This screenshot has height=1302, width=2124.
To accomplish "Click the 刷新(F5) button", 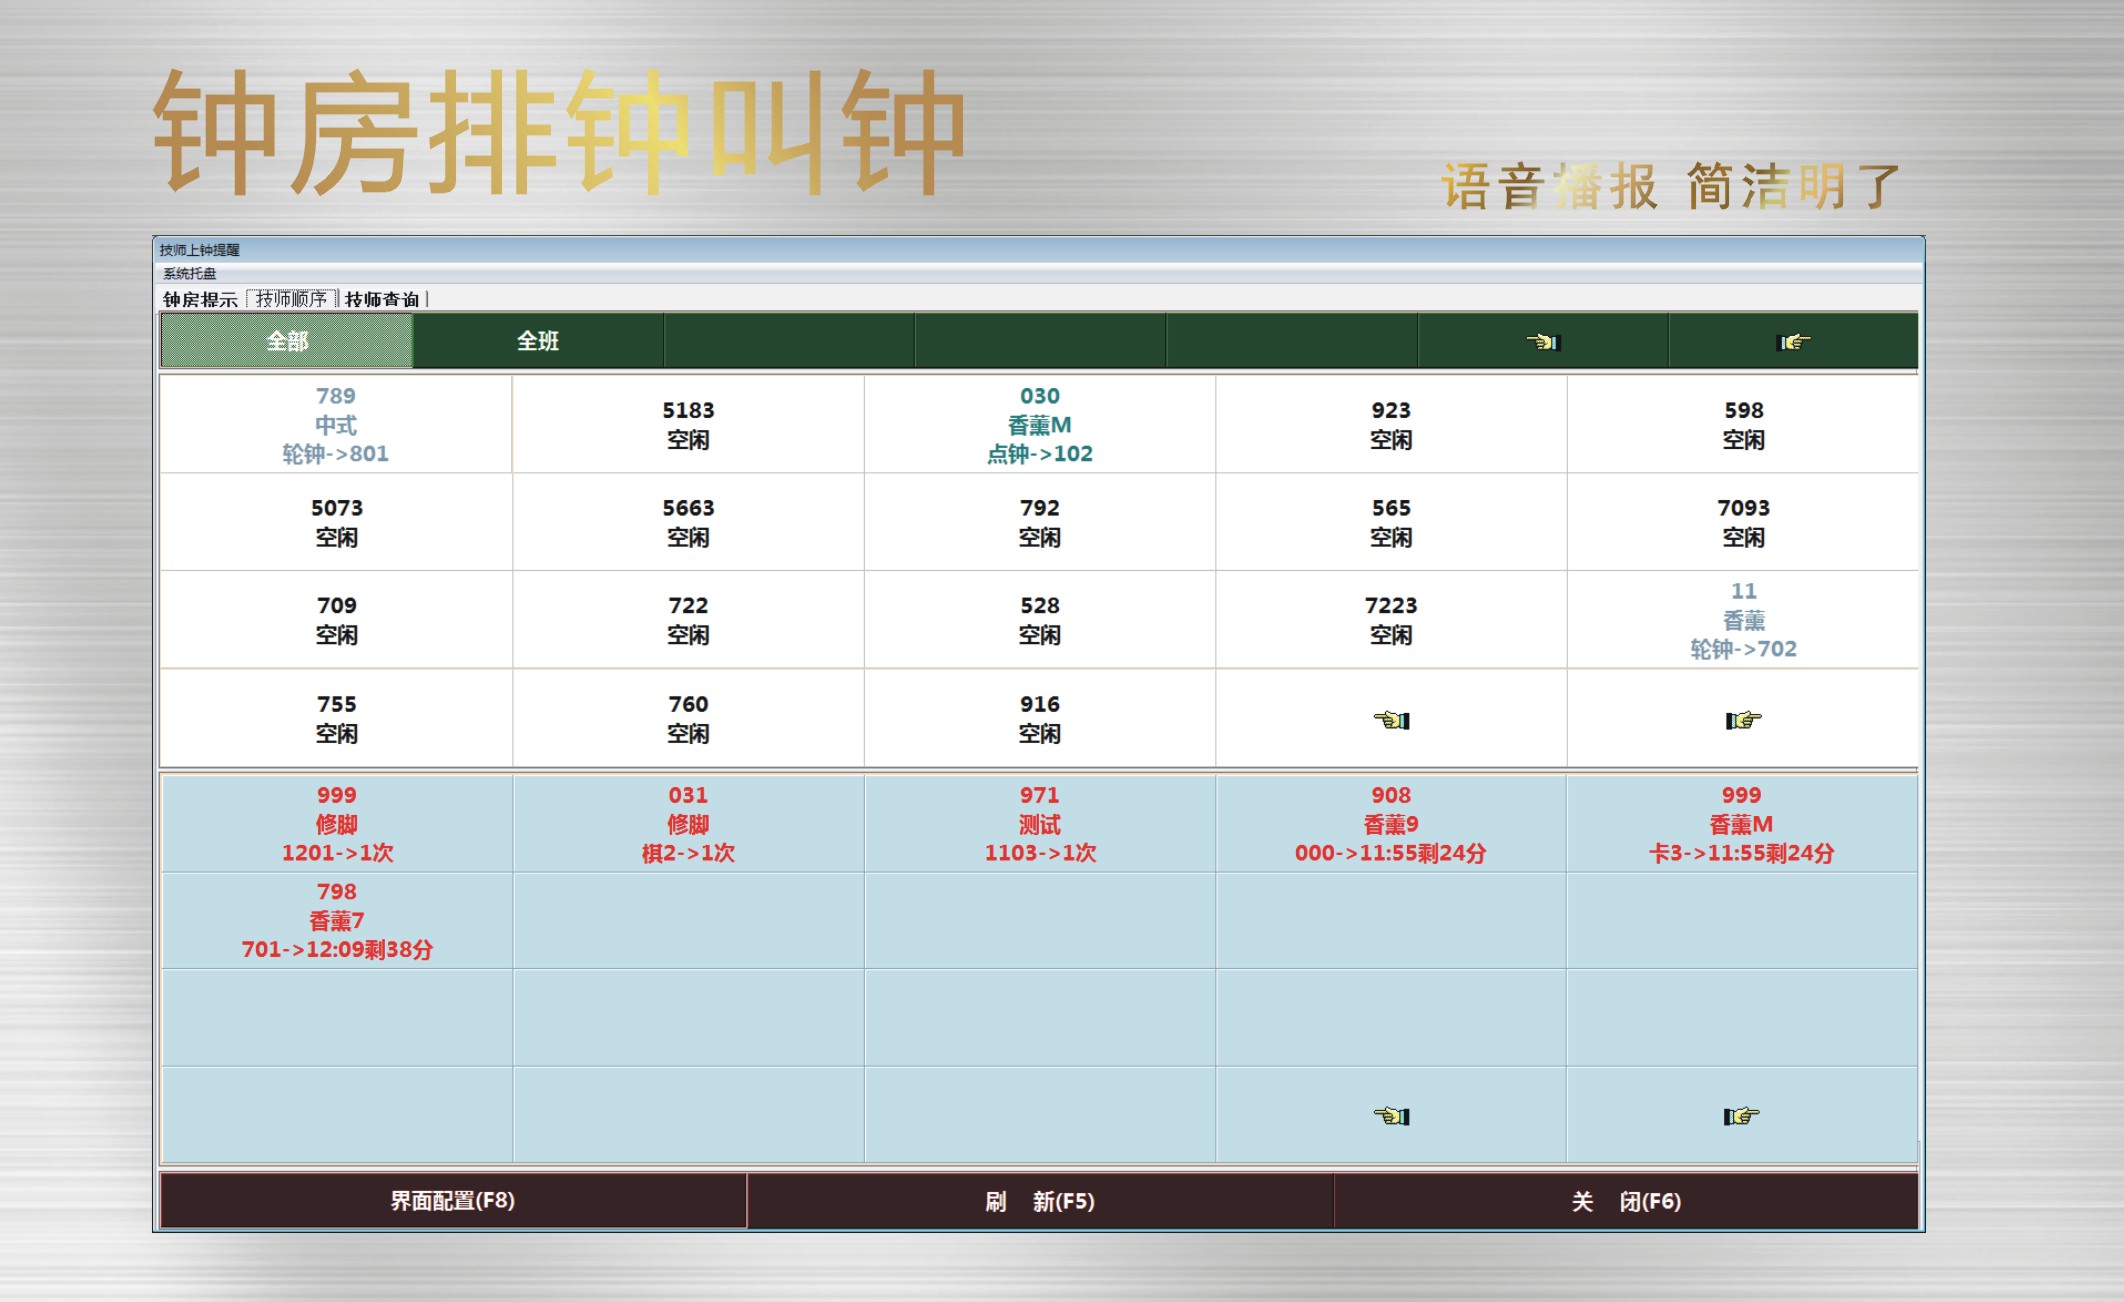I will pos(1040,1200).
